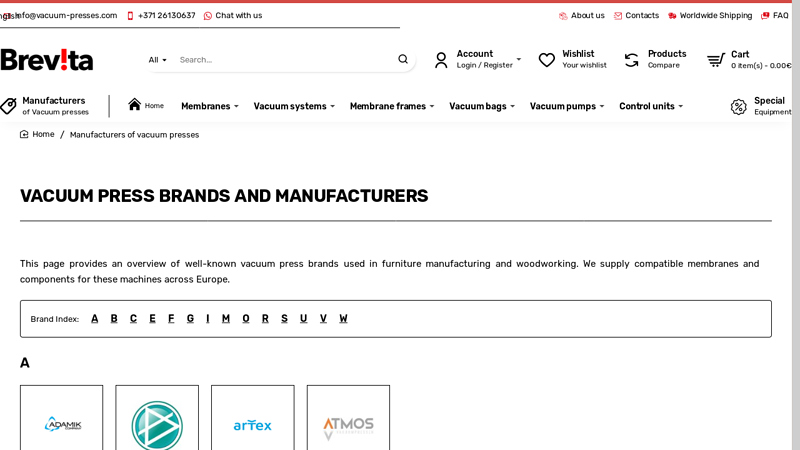Open the Special Equipment menu item
The width and height of the screenshot is (800, 450).
coord(772,106)
